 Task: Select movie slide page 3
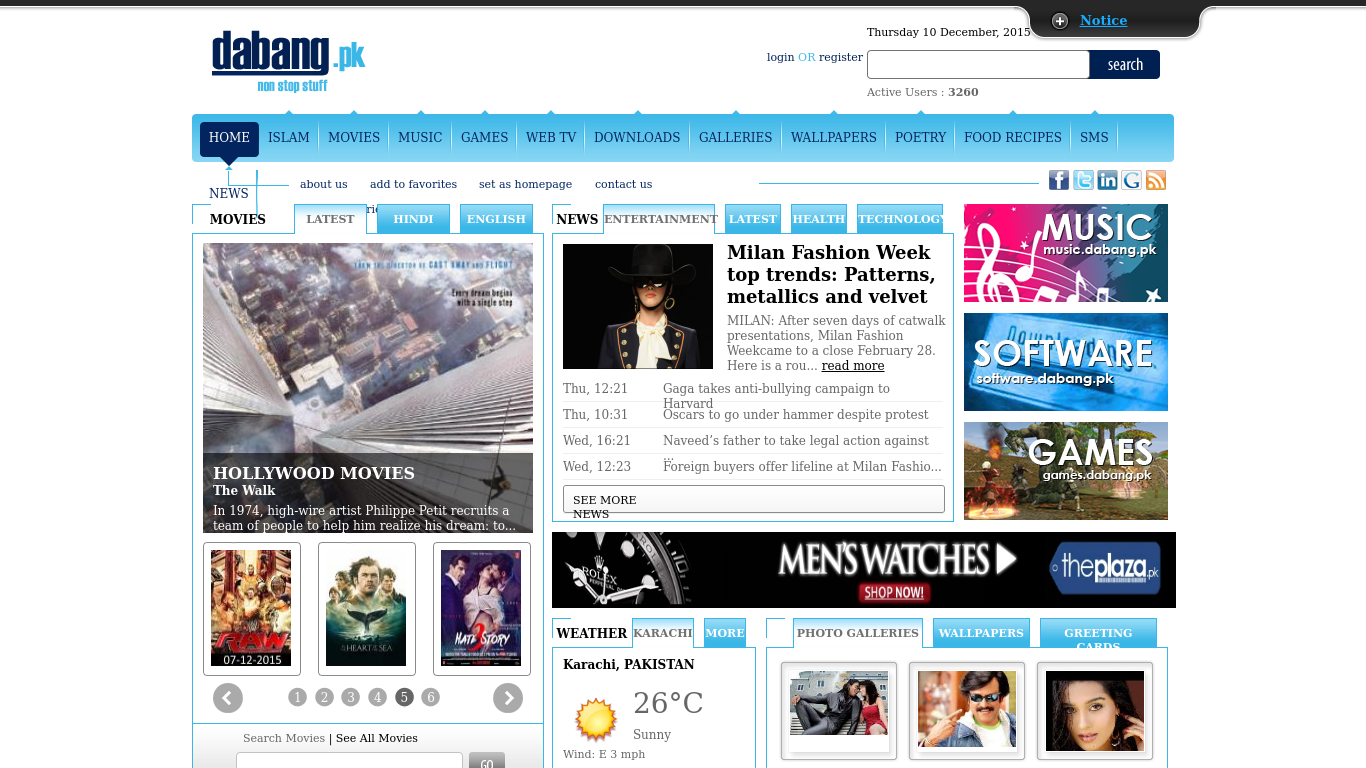[350, 697]
